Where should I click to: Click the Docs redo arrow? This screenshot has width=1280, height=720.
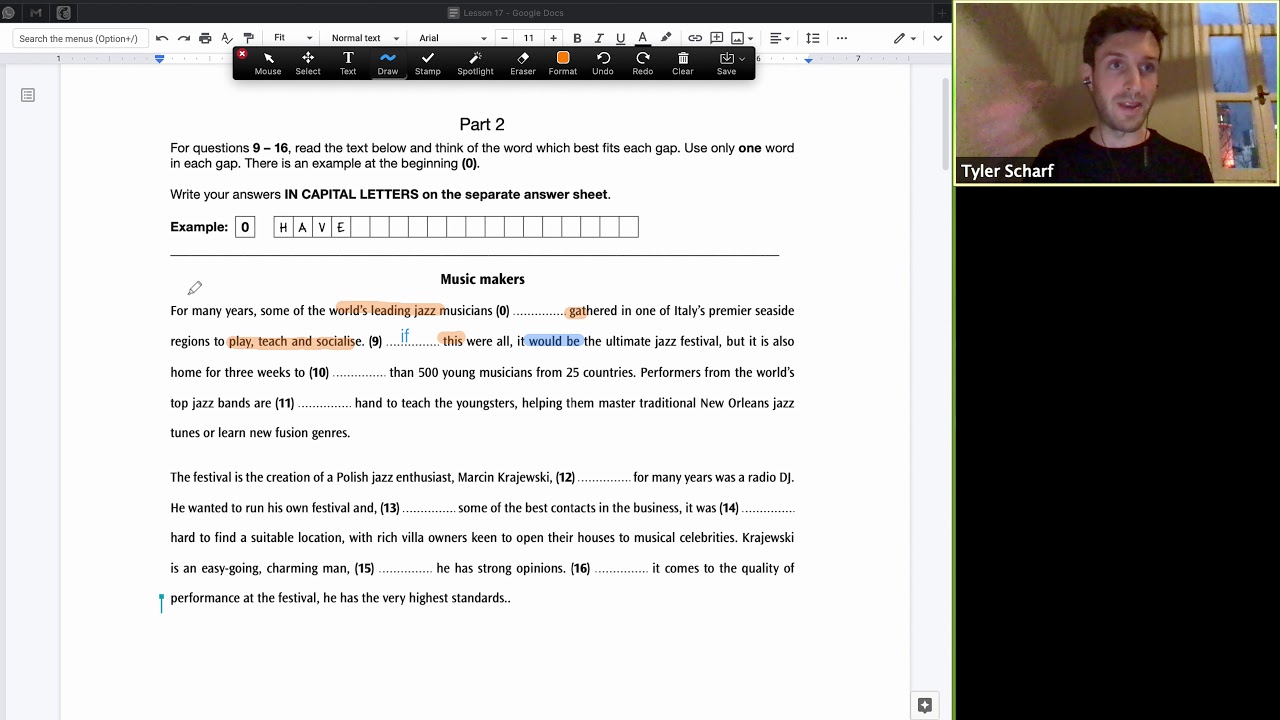click(184, 38)
